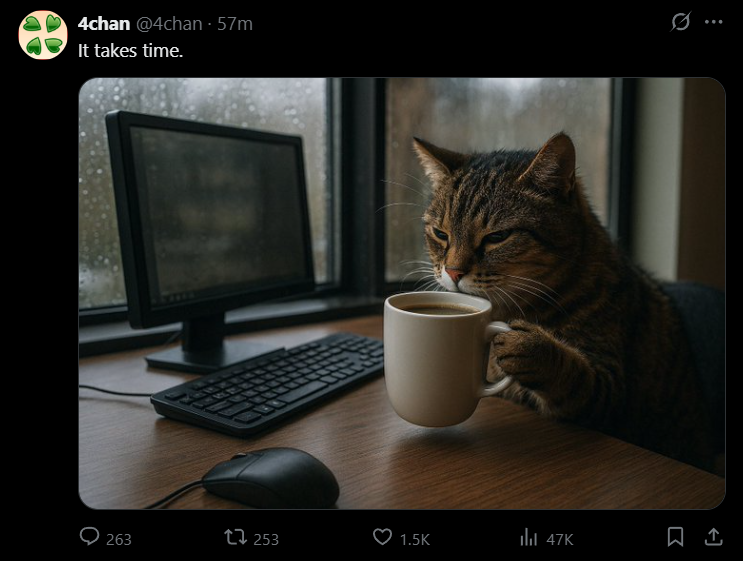Click the 47K views count
This screenshot has height=561, width=743.
click(x=560, y=539)
